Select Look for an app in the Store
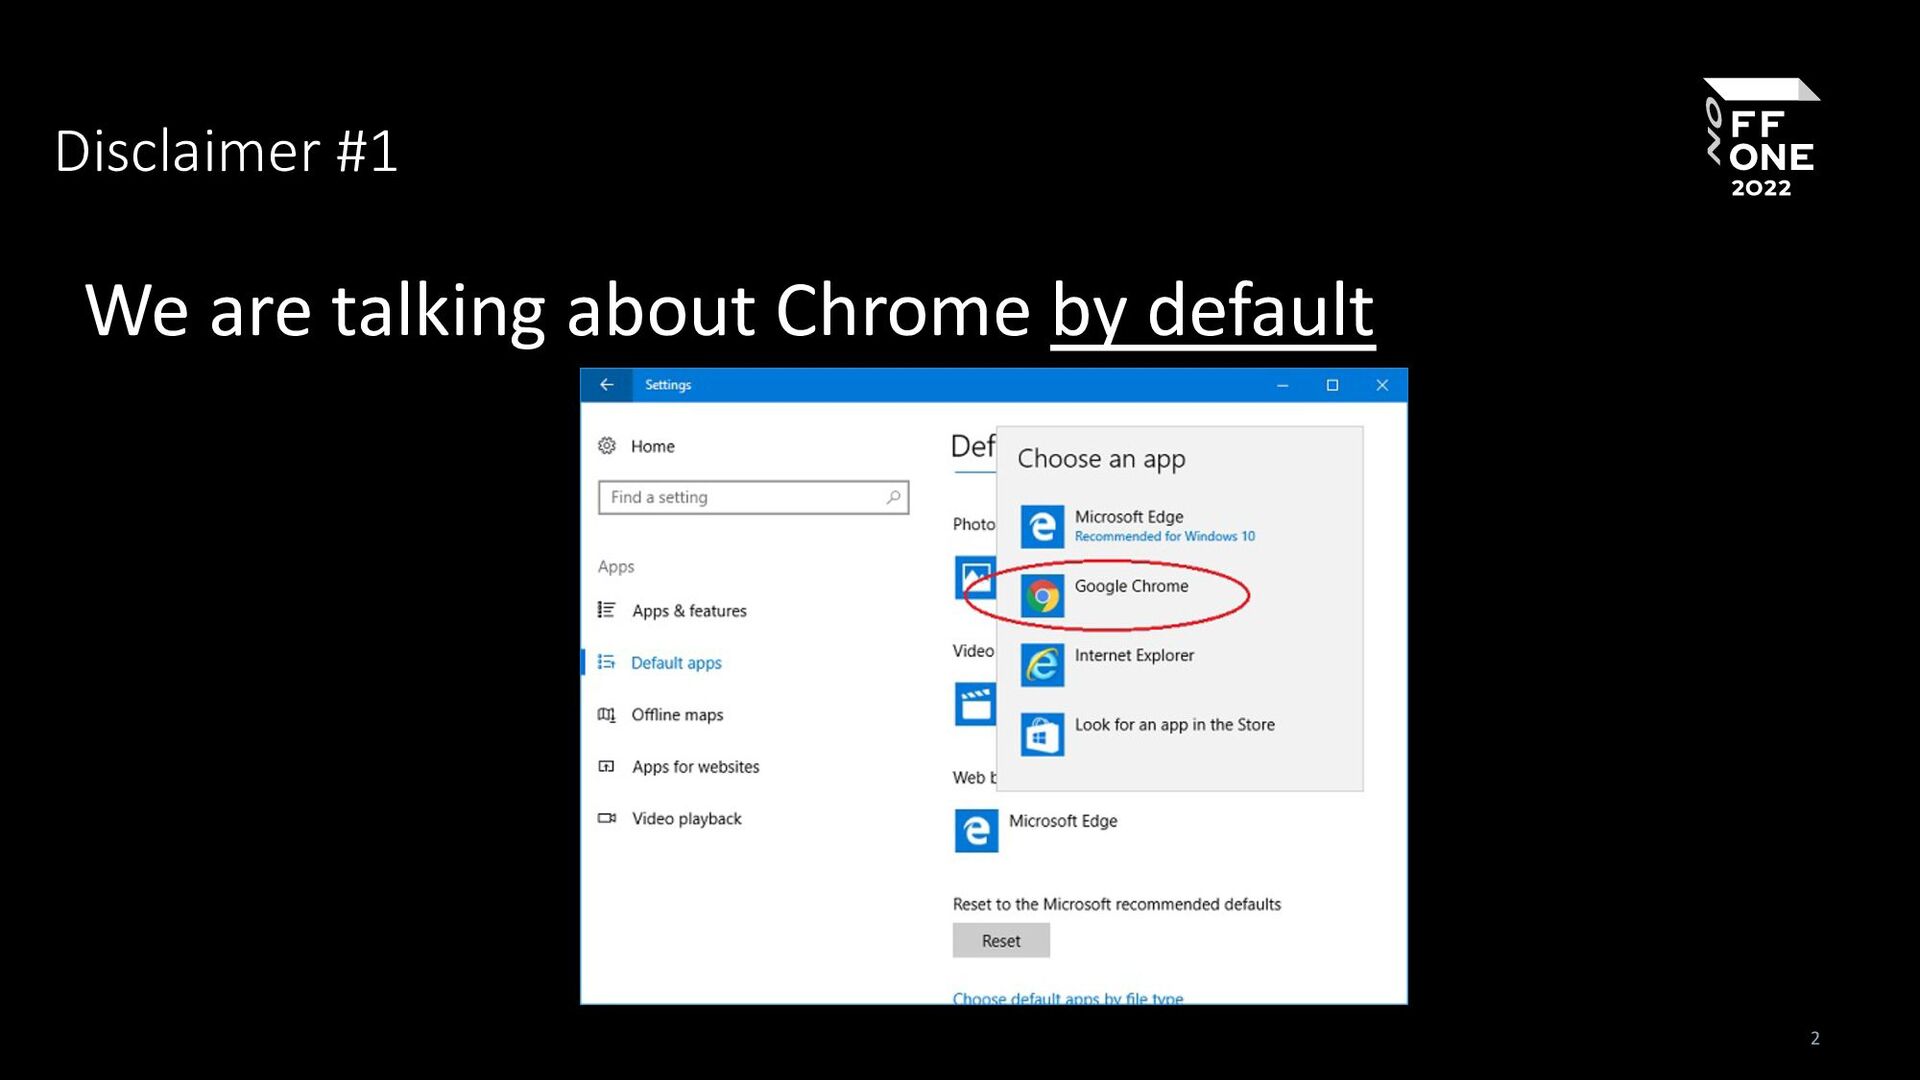Image resolution: width=1920 pixels, height=1080 pixels. [x=1174, y=724]
